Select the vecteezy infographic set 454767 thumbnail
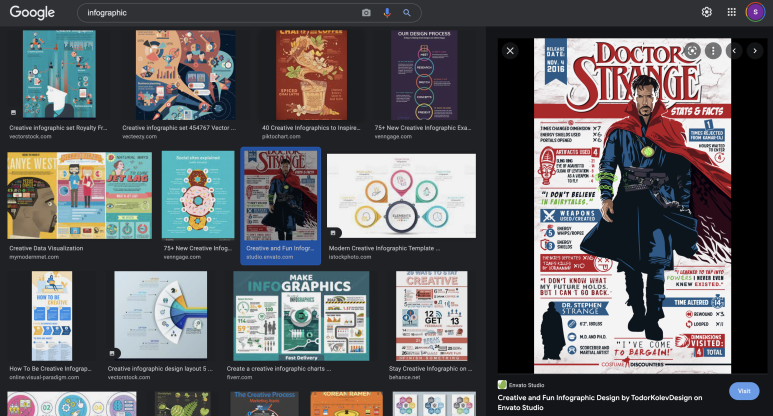Screen dimensions: 773x416 (x=185, y=75)
